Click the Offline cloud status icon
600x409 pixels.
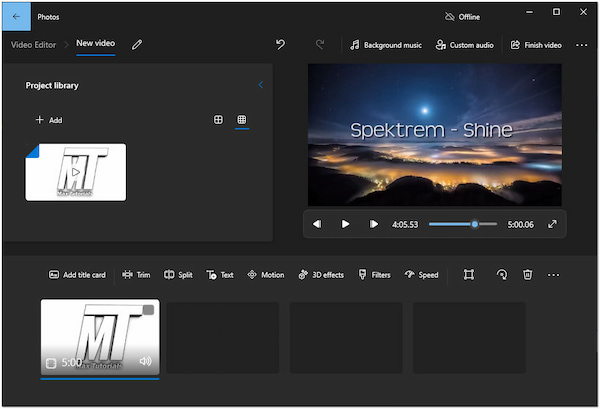[449, 16]
